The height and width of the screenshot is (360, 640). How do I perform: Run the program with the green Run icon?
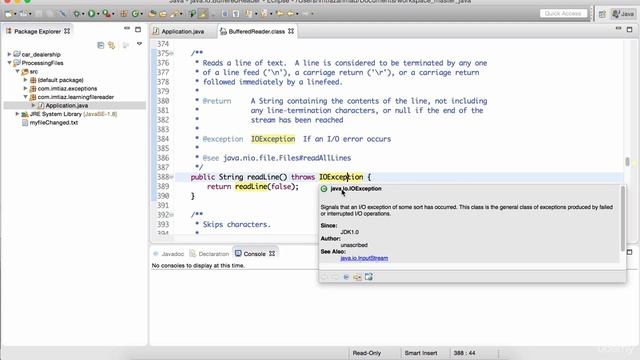pyautogui.click(x=91, y=14)
